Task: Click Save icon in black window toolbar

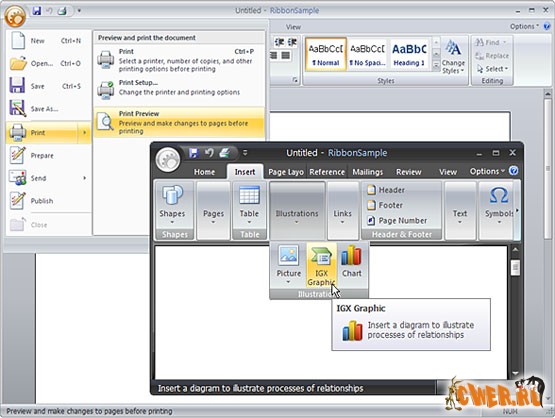Action: click(193, 153)
